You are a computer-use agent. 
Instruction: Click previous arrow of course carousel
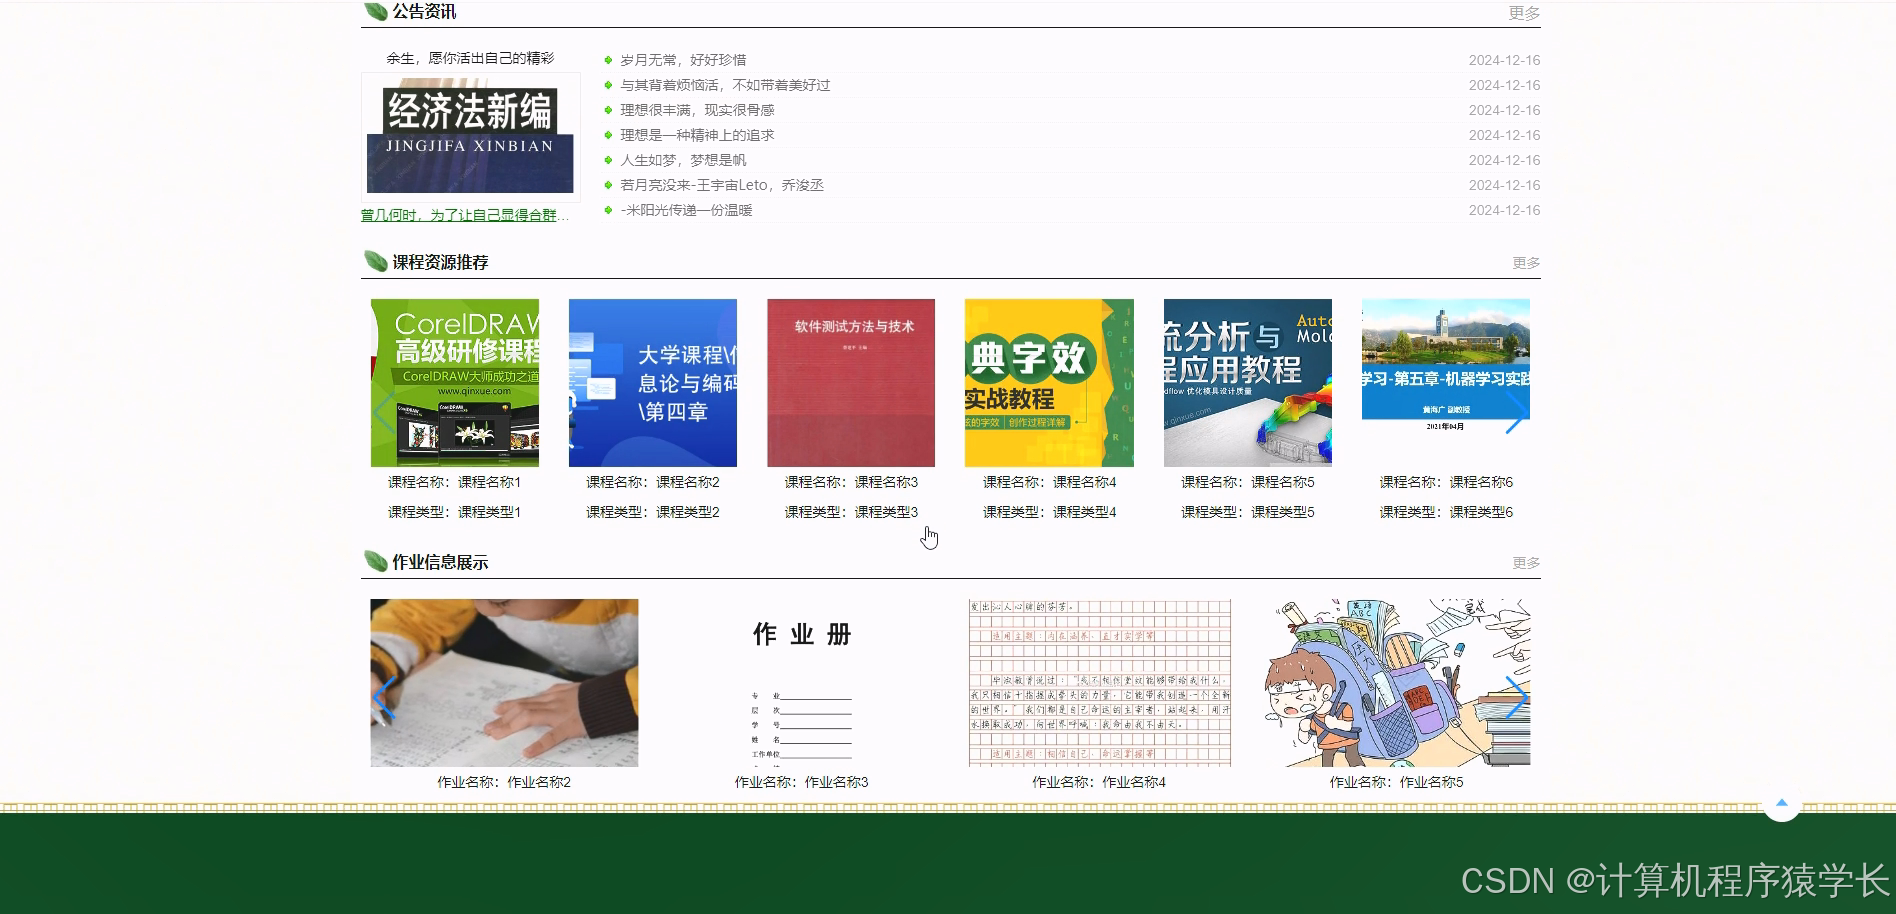(383, 411)
